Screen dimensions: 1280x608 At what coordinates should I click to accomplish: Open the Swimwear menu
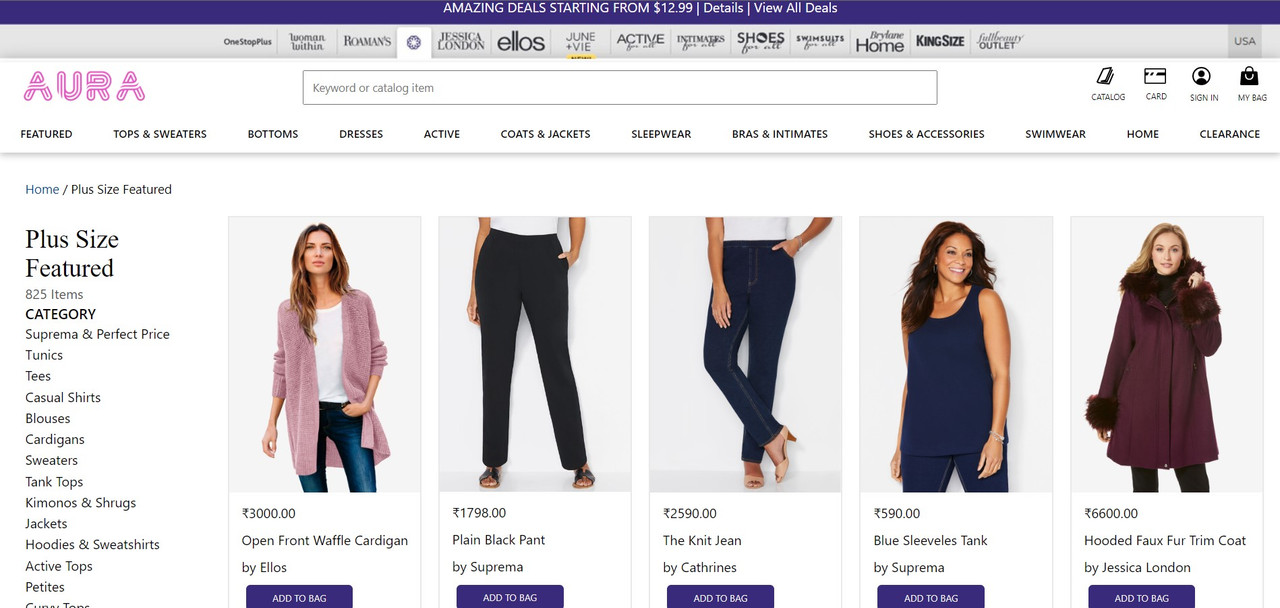click(1055, 134)
